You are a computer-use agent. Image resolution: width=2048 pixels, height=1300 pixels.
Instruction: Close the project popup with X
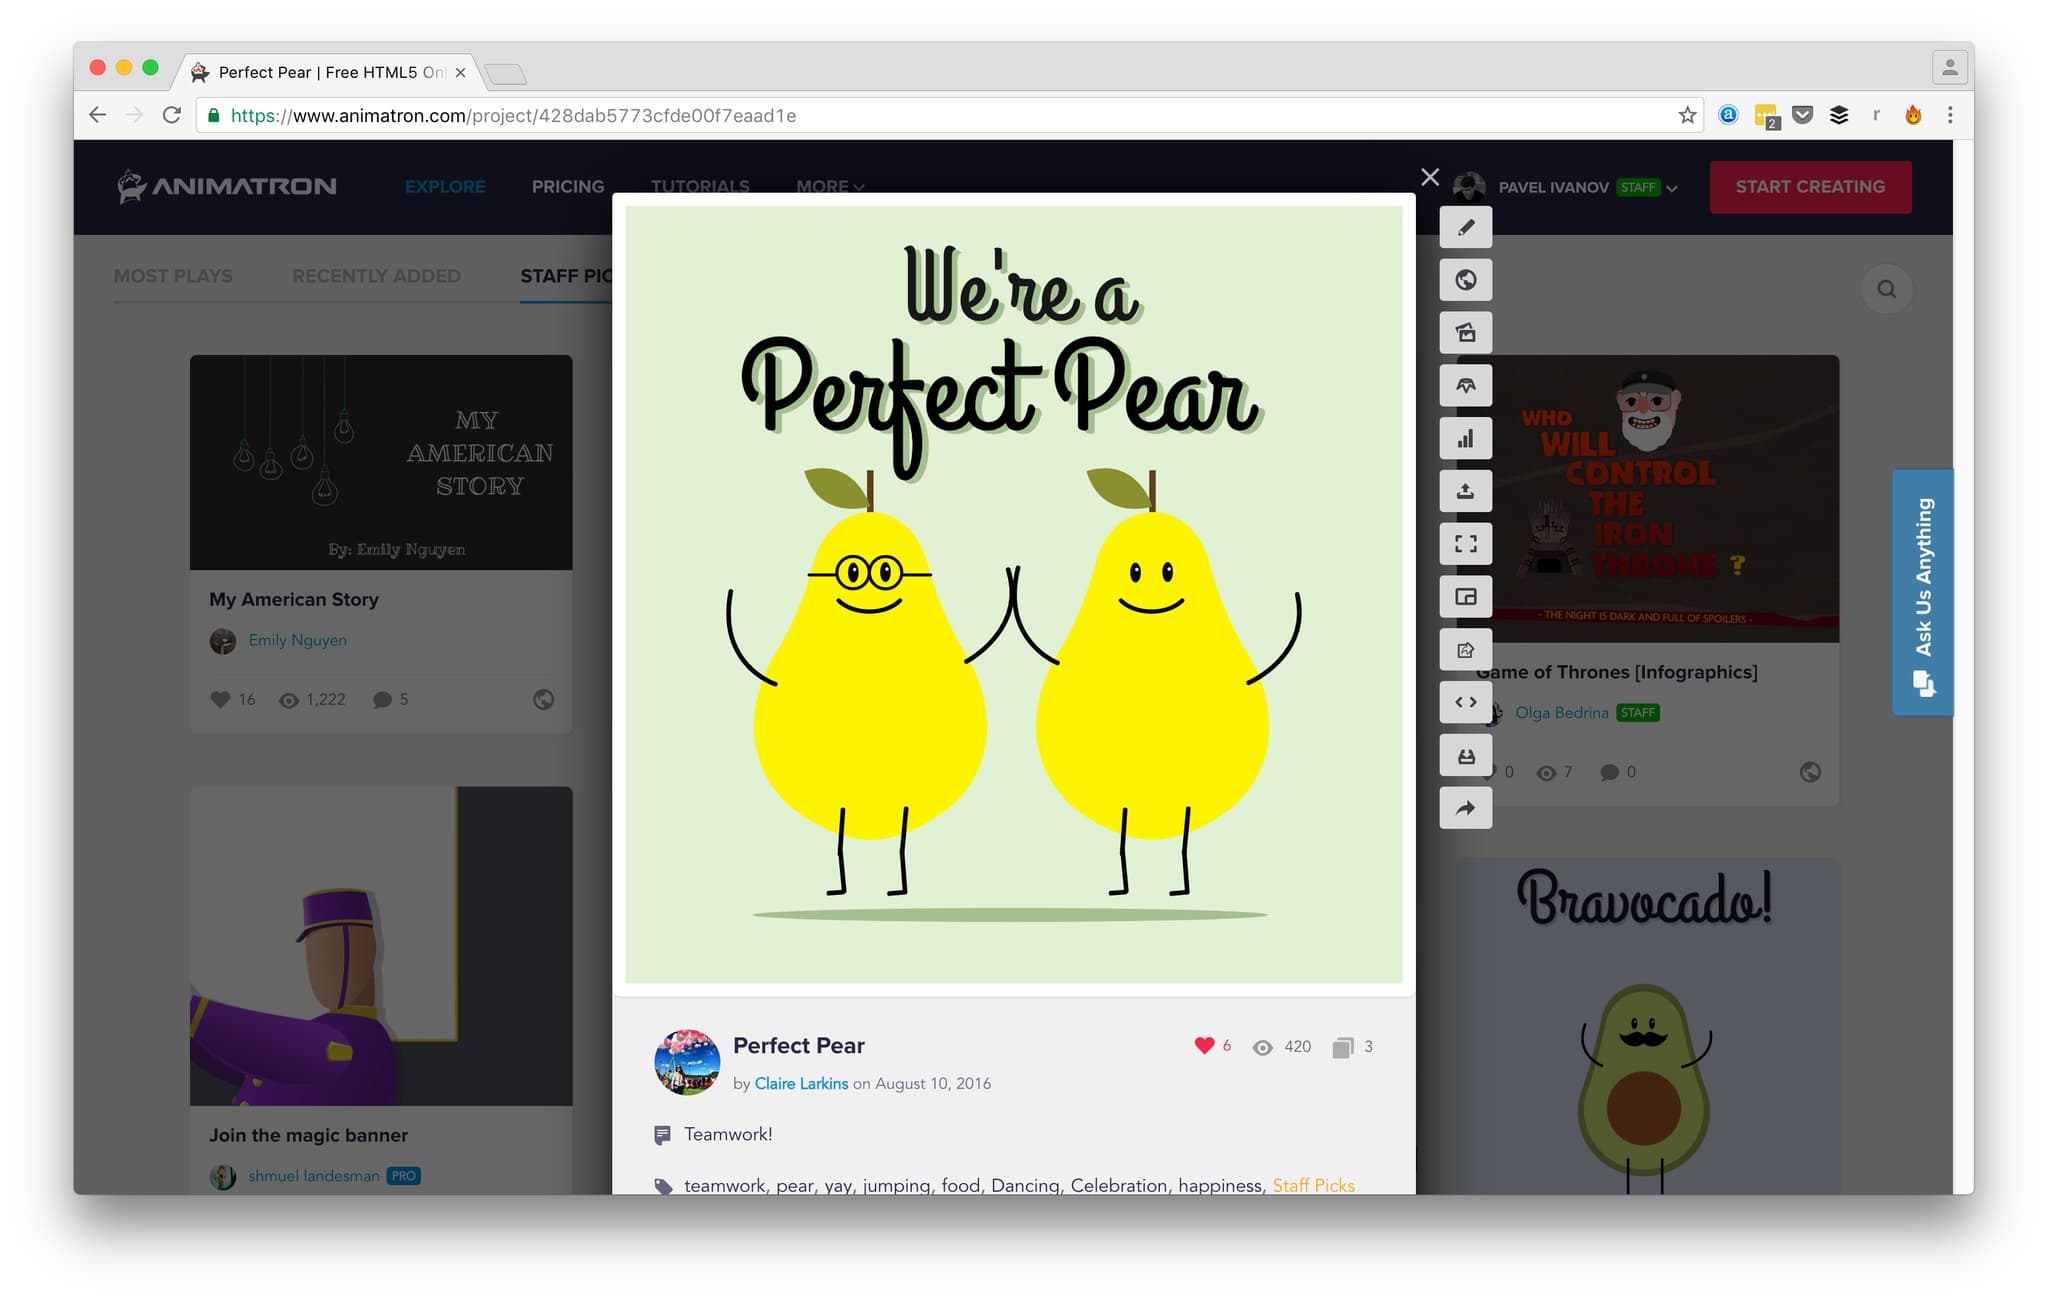(x=1430, y=177)
